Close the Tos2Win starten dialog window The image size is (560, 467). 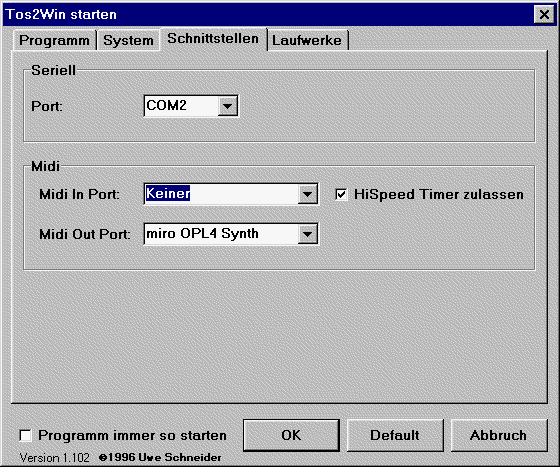pyautogui.click(x=544, y=15)
